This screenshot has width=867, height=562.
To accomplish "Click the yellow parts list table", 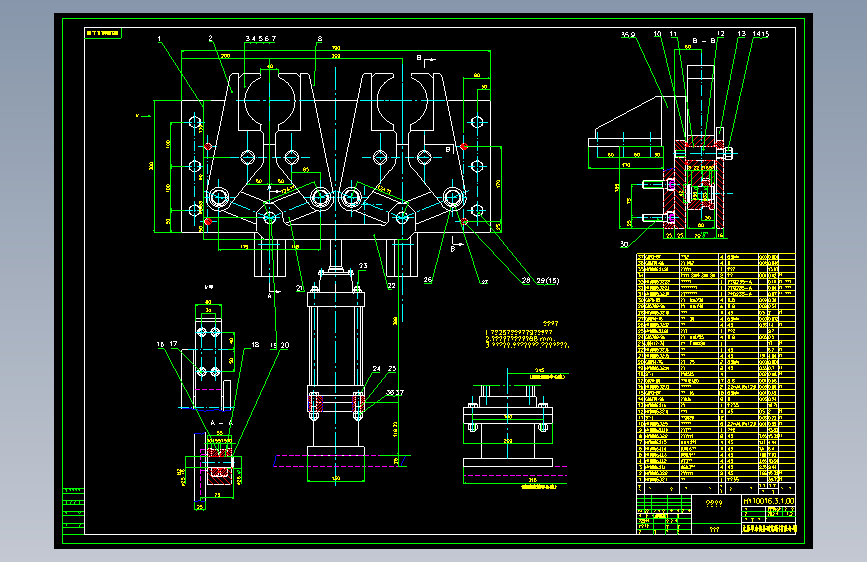I will (715, 373).
